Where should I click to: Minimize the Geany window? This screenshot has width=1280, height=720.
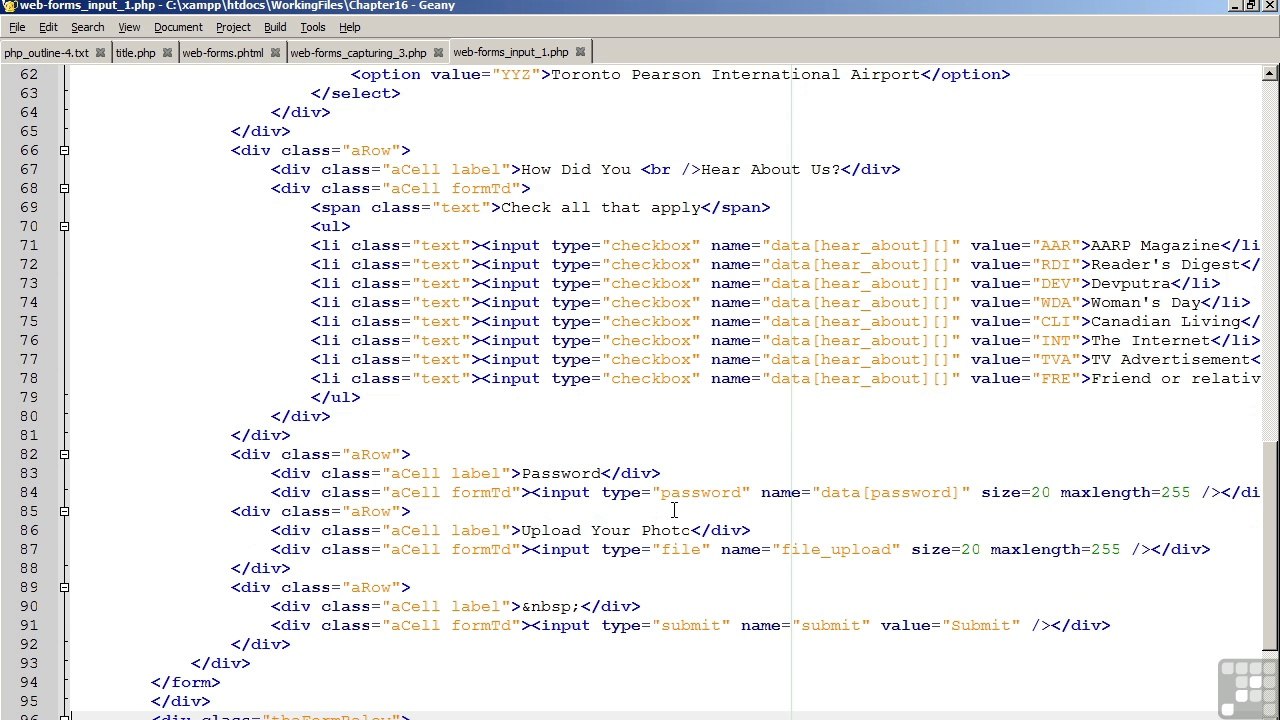1233,6
